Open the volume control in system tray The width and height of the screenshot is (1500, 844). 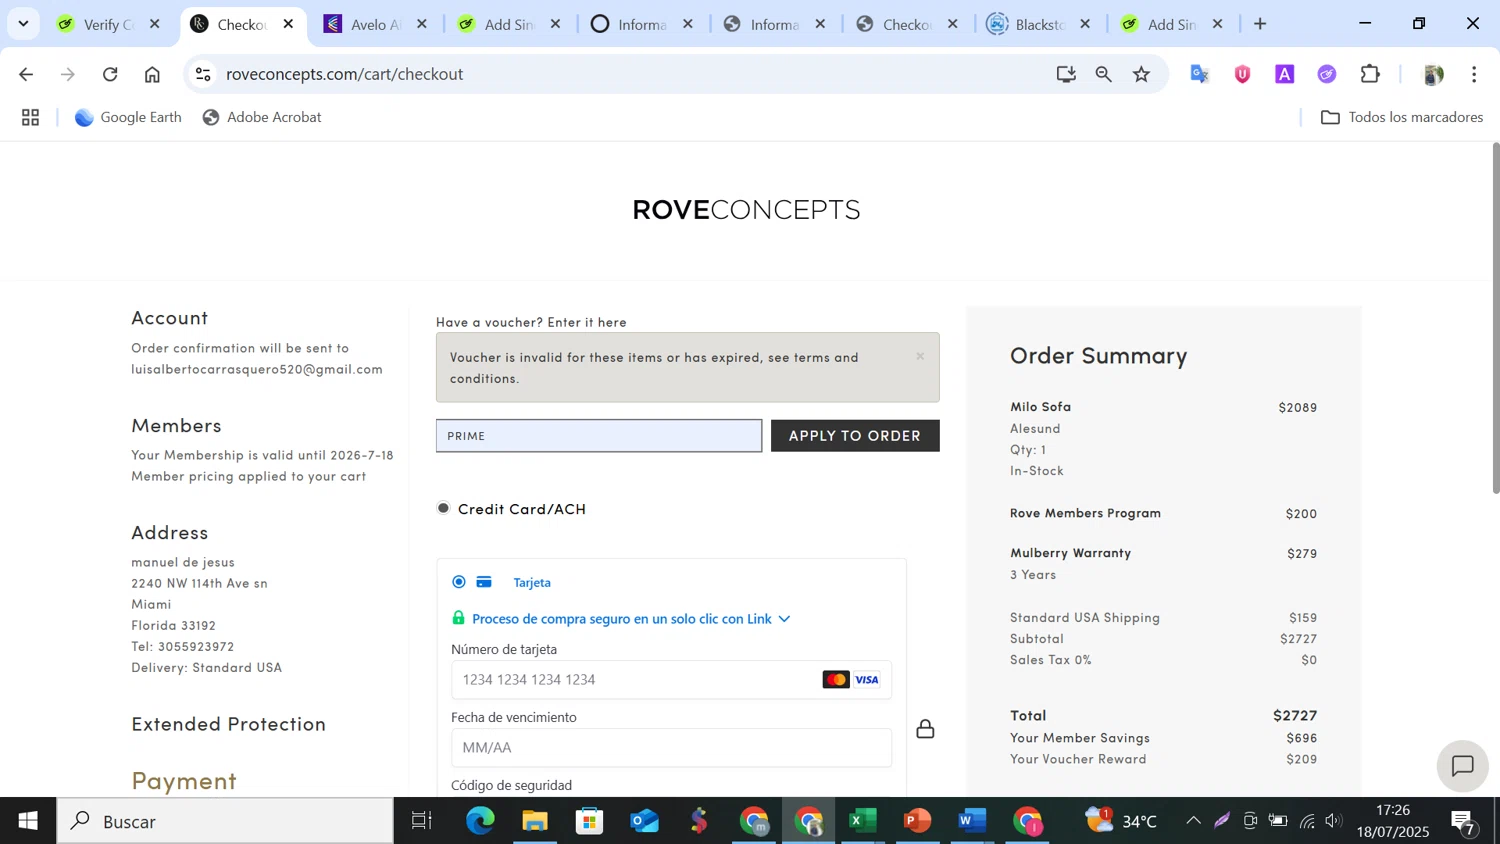pos(1333,821)
